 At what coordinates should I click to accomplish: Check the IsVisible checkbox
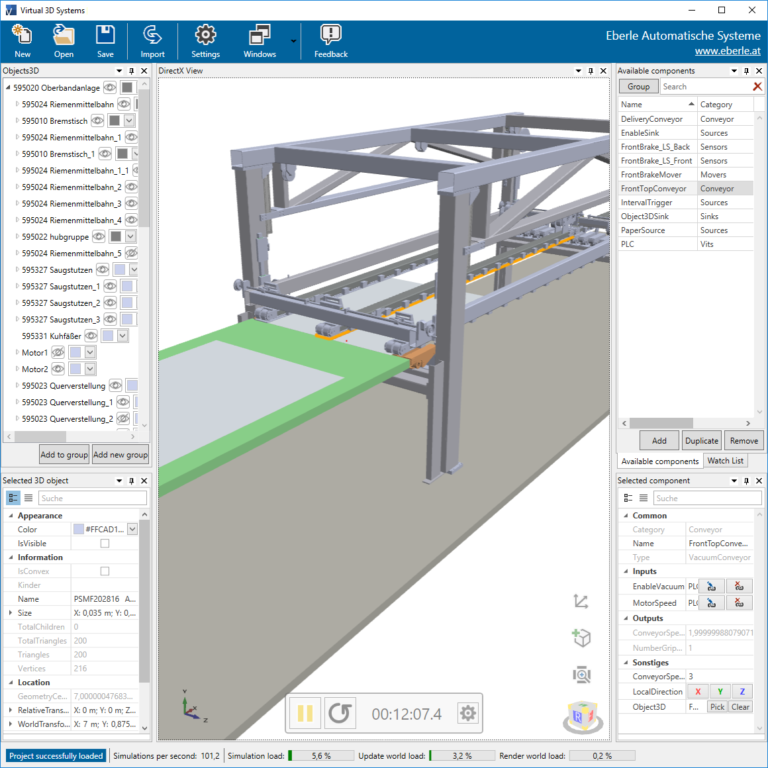click(x=105, y=543)
